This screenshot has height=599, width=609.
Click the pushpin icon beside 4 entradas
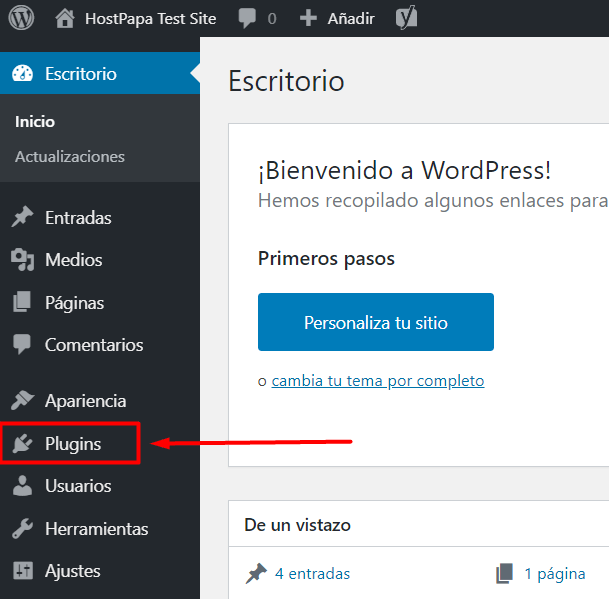[x=256, y=573]
